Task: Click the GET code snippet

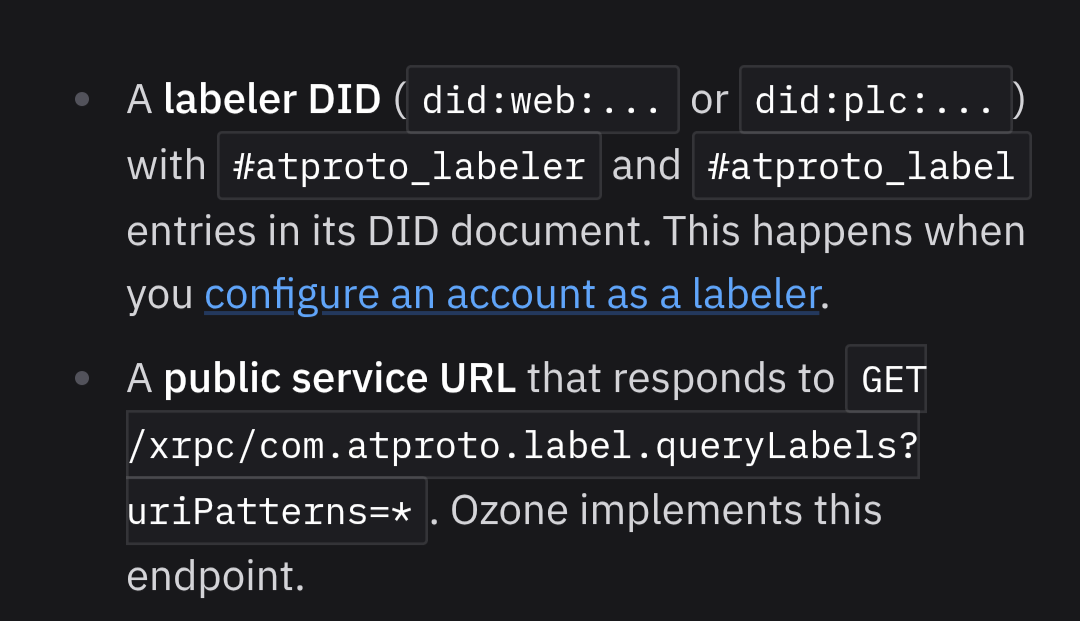Action: [x=886, y=379]
